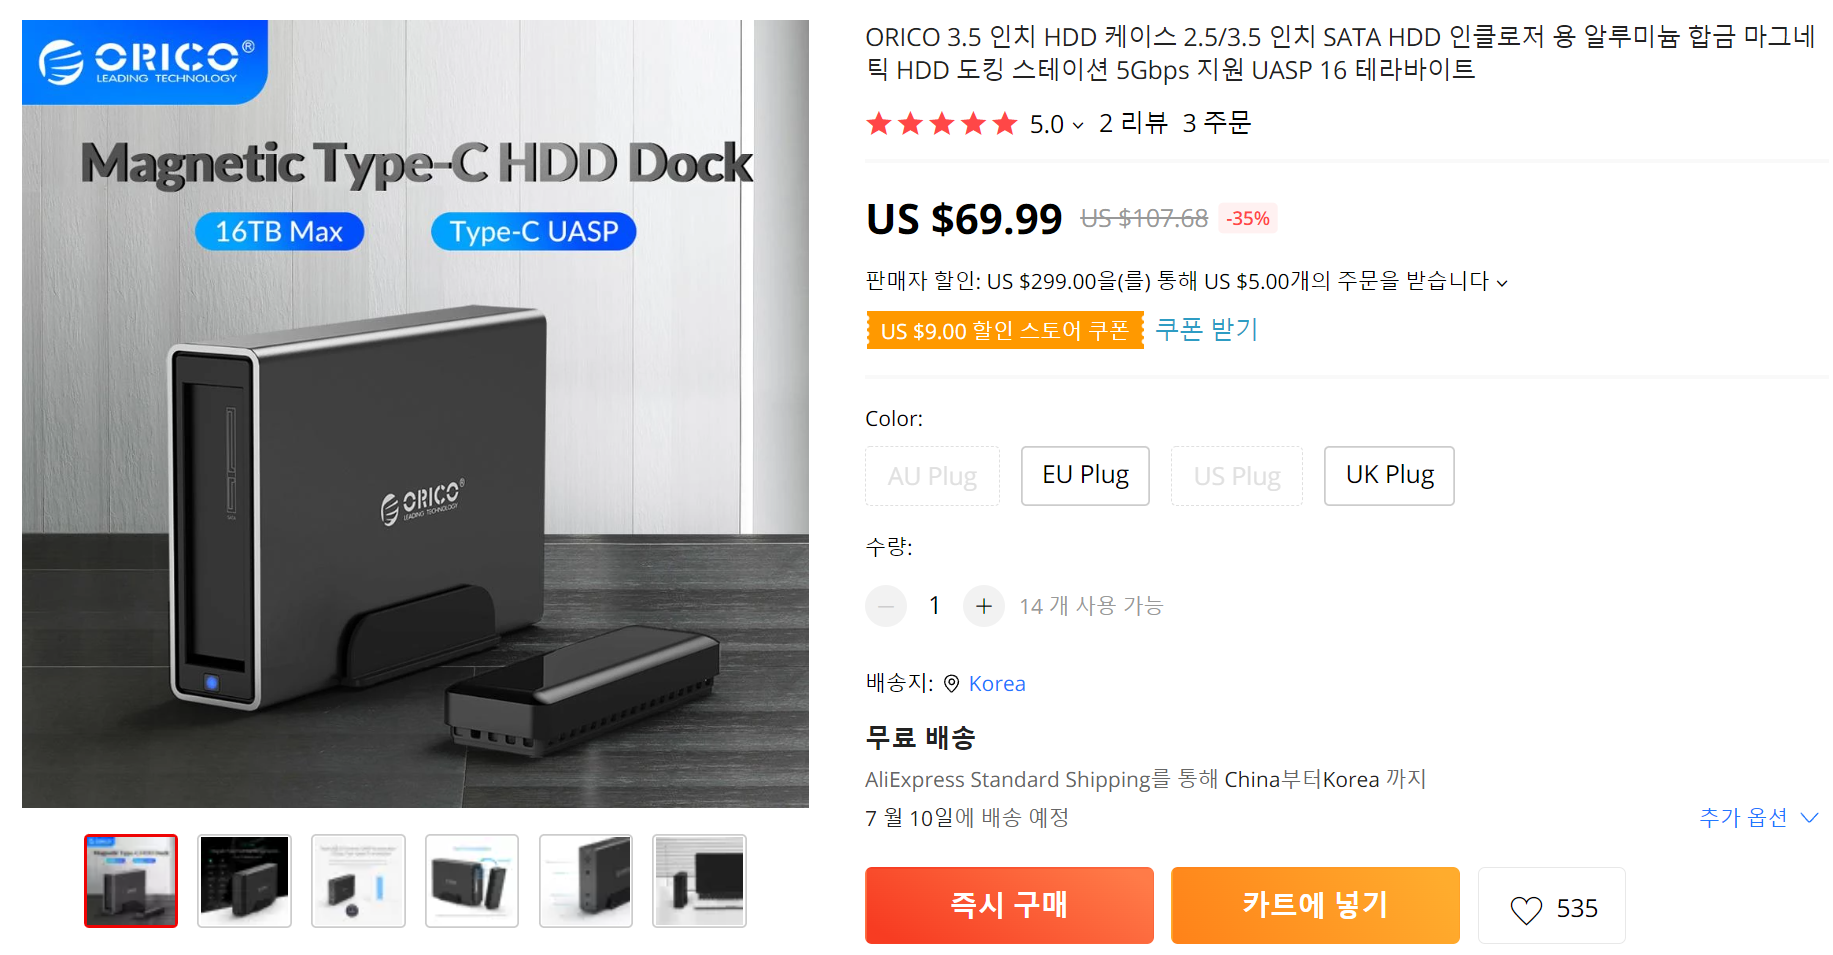
Task: Click the ORICO logo on product image
Action: point(145,62)
